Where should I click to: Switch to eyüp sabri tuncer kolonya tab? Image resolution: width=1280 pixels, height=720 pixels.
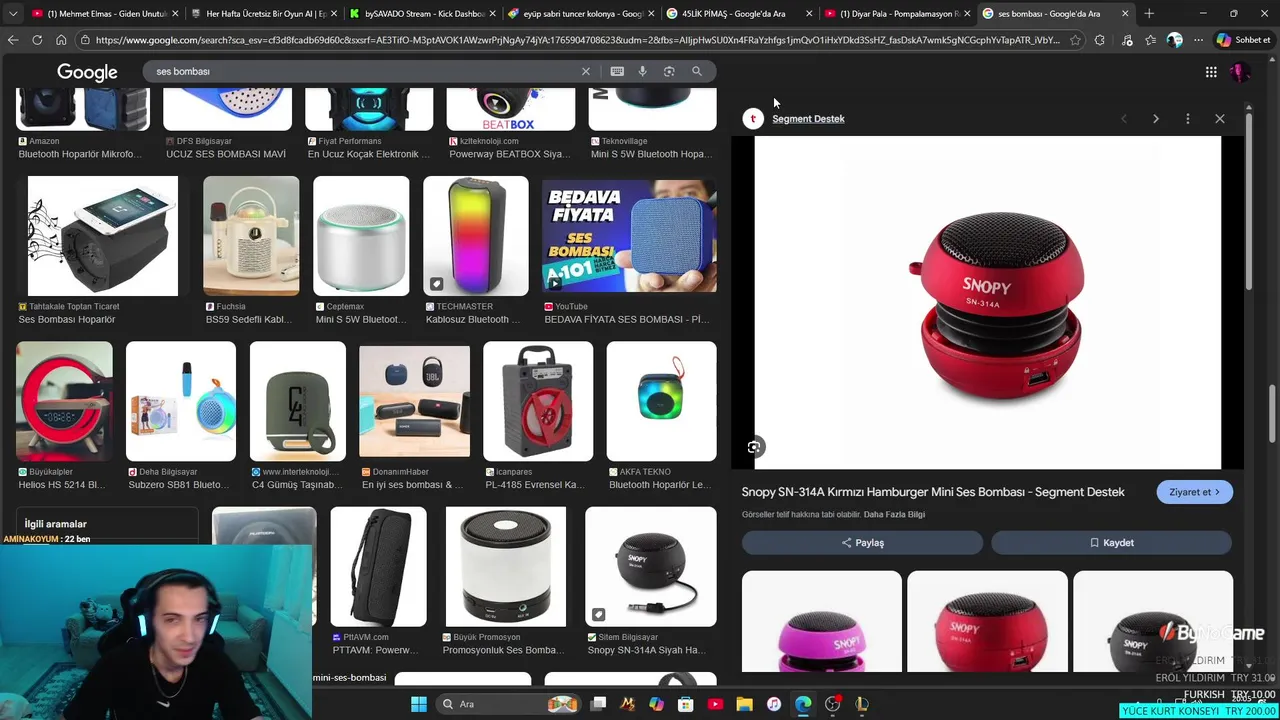tap(579, 14)
